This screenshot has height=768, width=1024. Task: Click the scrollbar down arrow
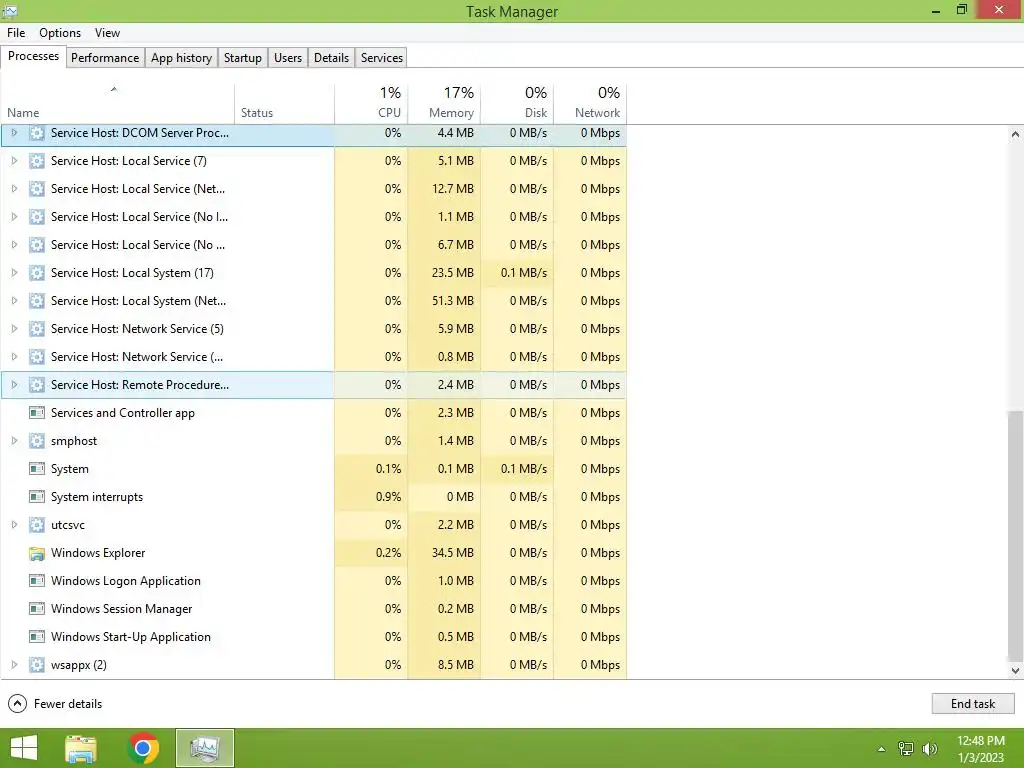pyautogui.click(x=1015, y=671)
